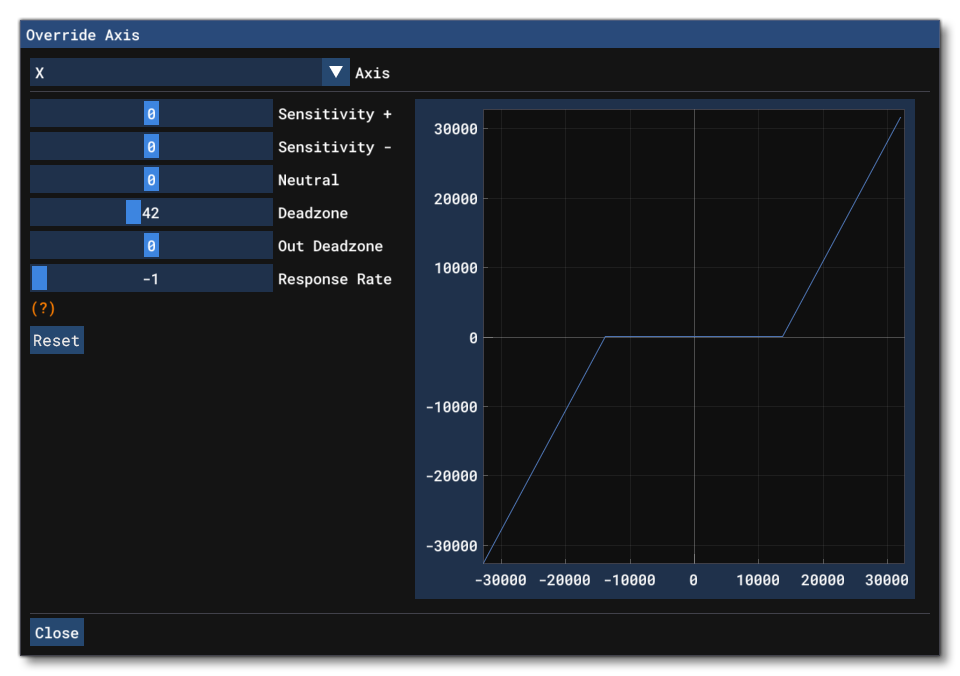
Task: Click the Neutral slider bar
Action: pos(151,180)
